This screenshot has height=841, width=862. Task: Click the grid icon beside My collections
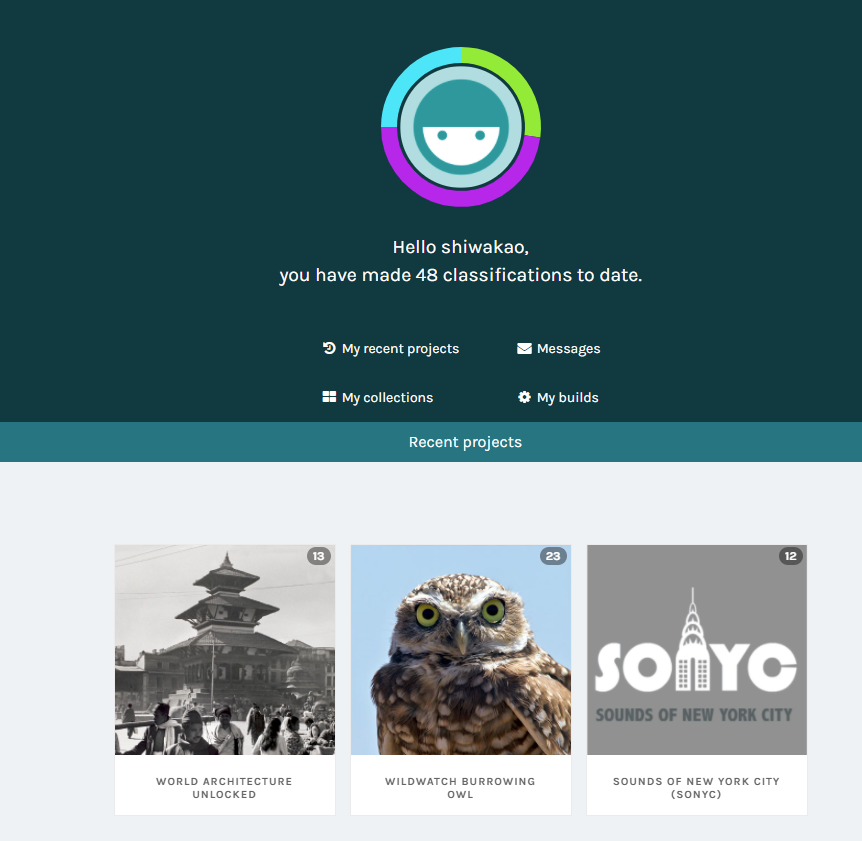(329, 397)
